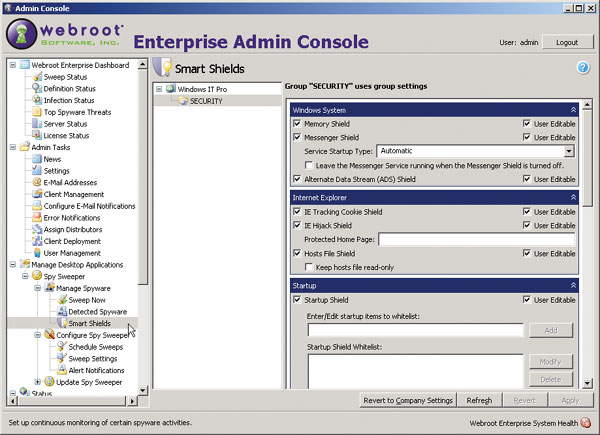Click the sidebar vertical scrollbar
The width and height of the screenshot is (600, 435).
144,200
